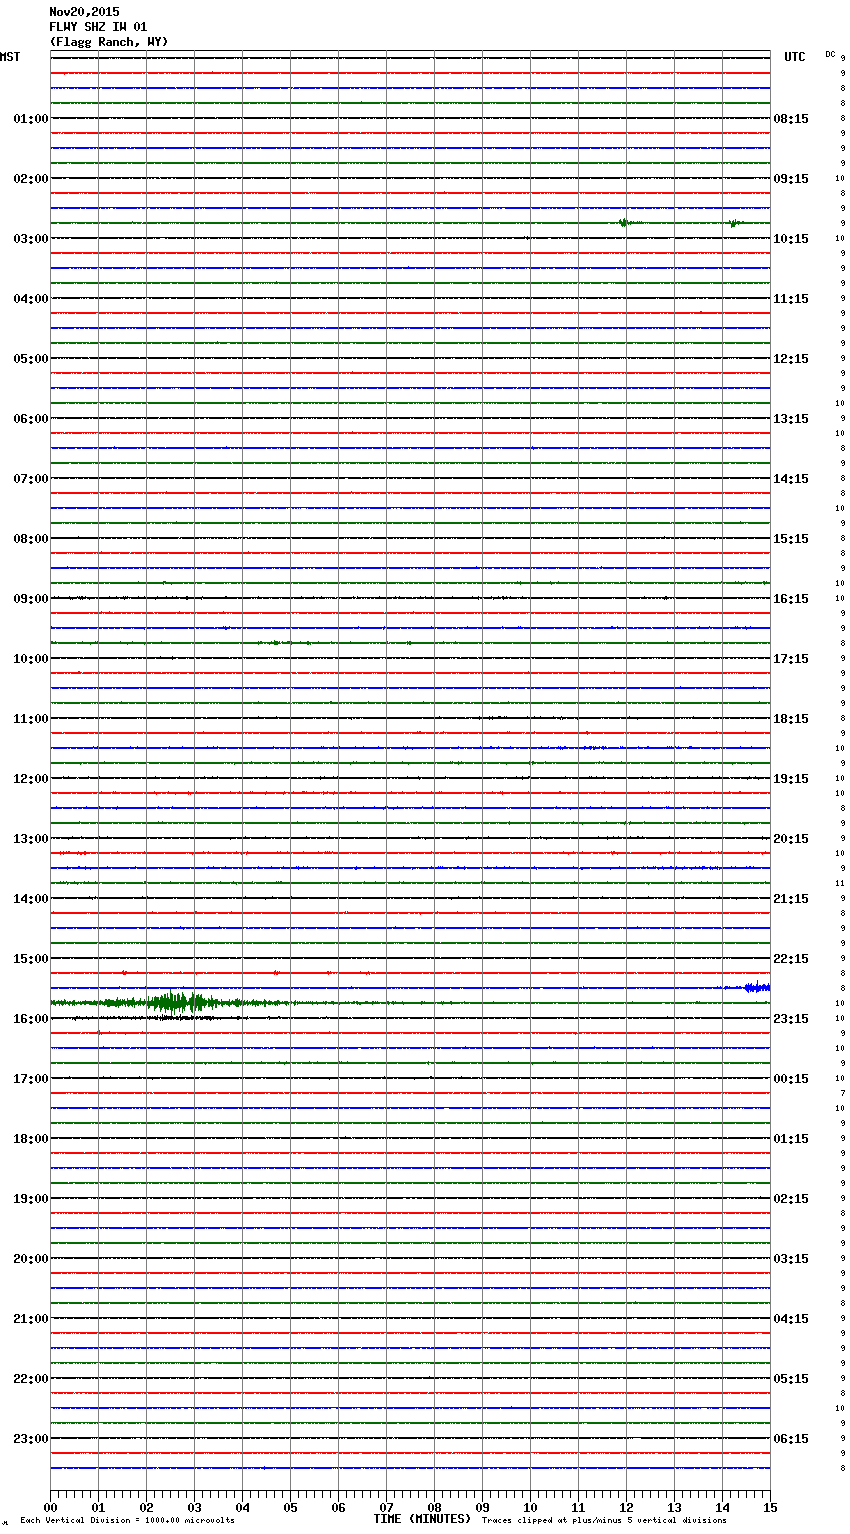
Task: Click the 15 tick label on minutes axis
Action: 770,1507
